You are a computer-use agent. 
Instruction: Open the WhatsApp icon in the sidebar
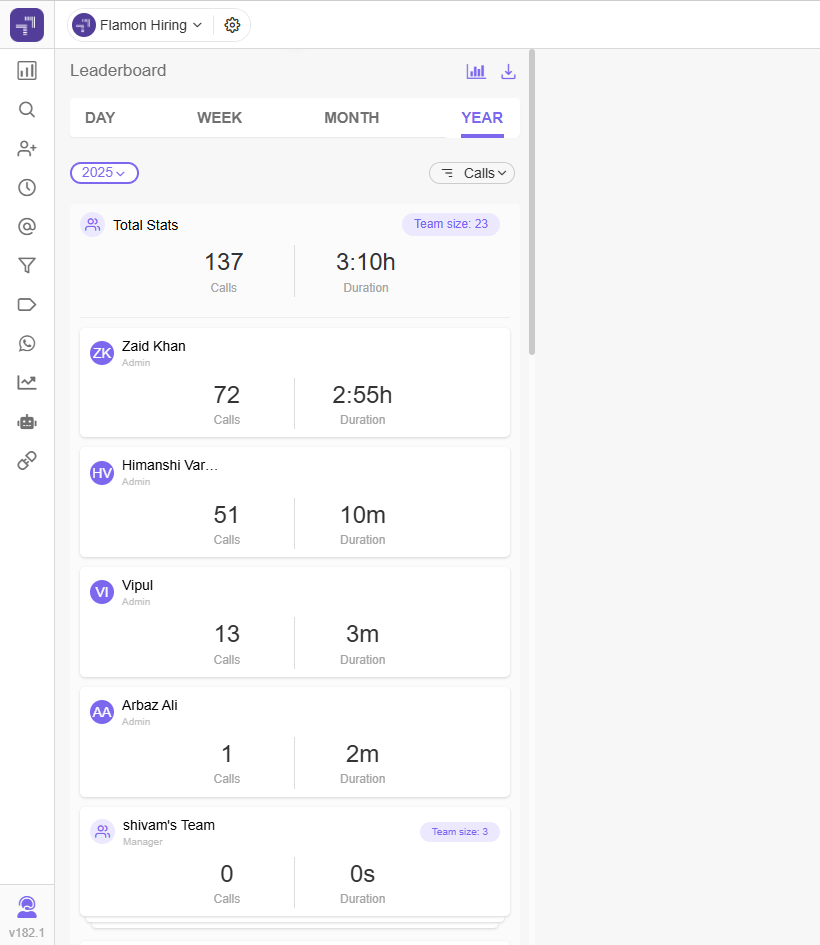[x=27, y=344]
